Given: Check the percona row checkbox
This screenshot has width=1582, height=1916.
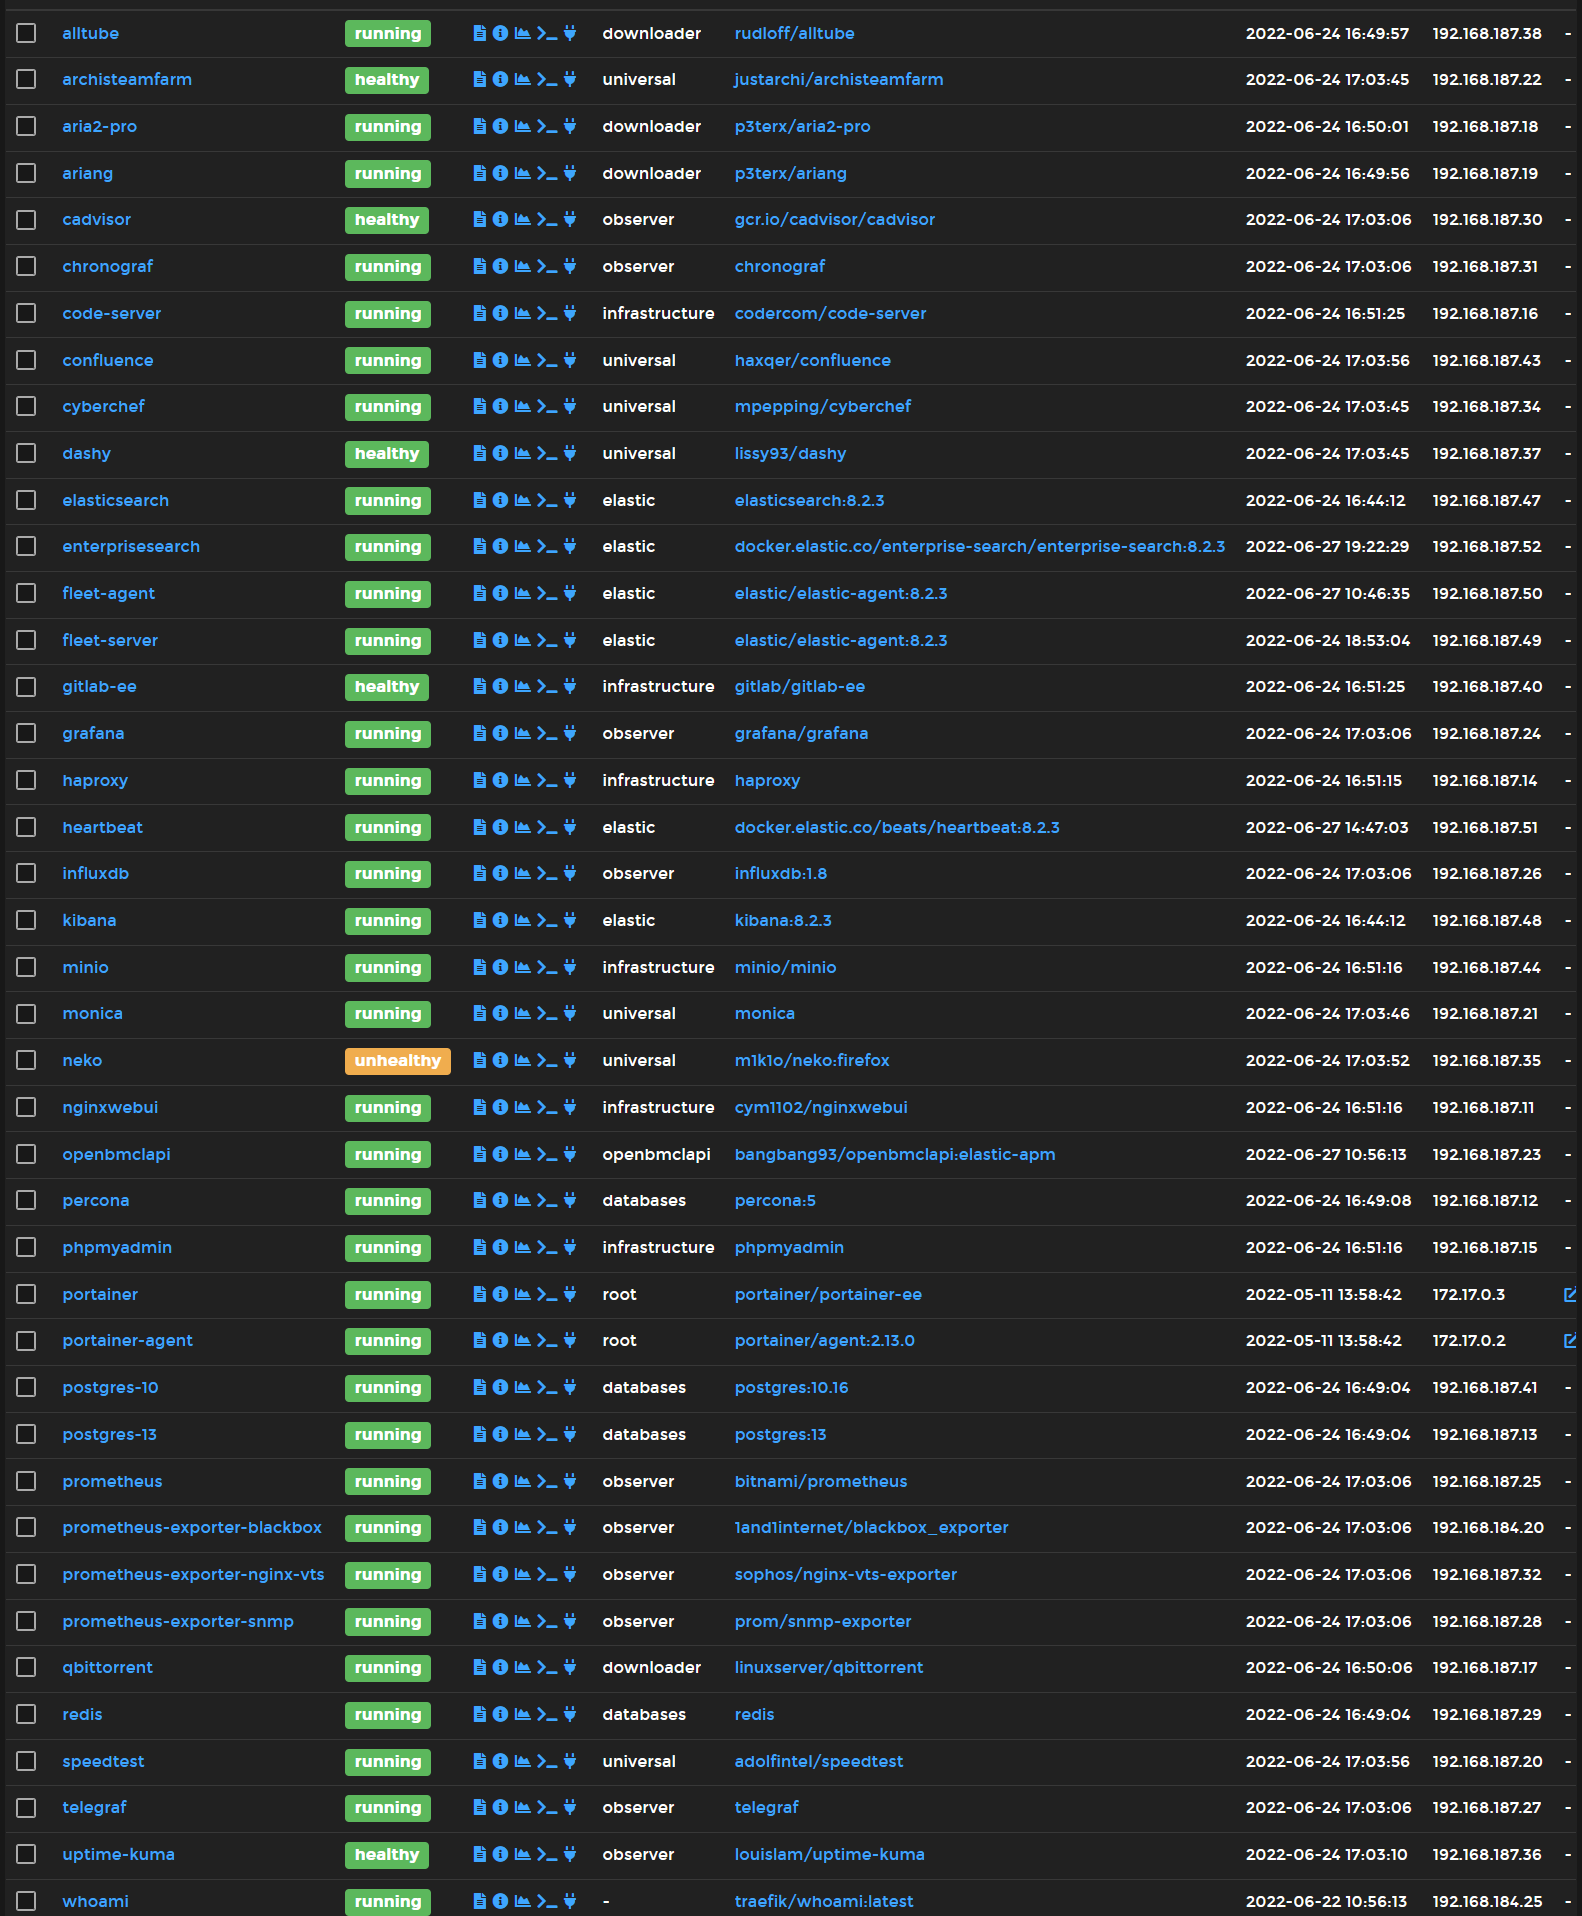Looking at the screenshot, I should pos(26,1200).
